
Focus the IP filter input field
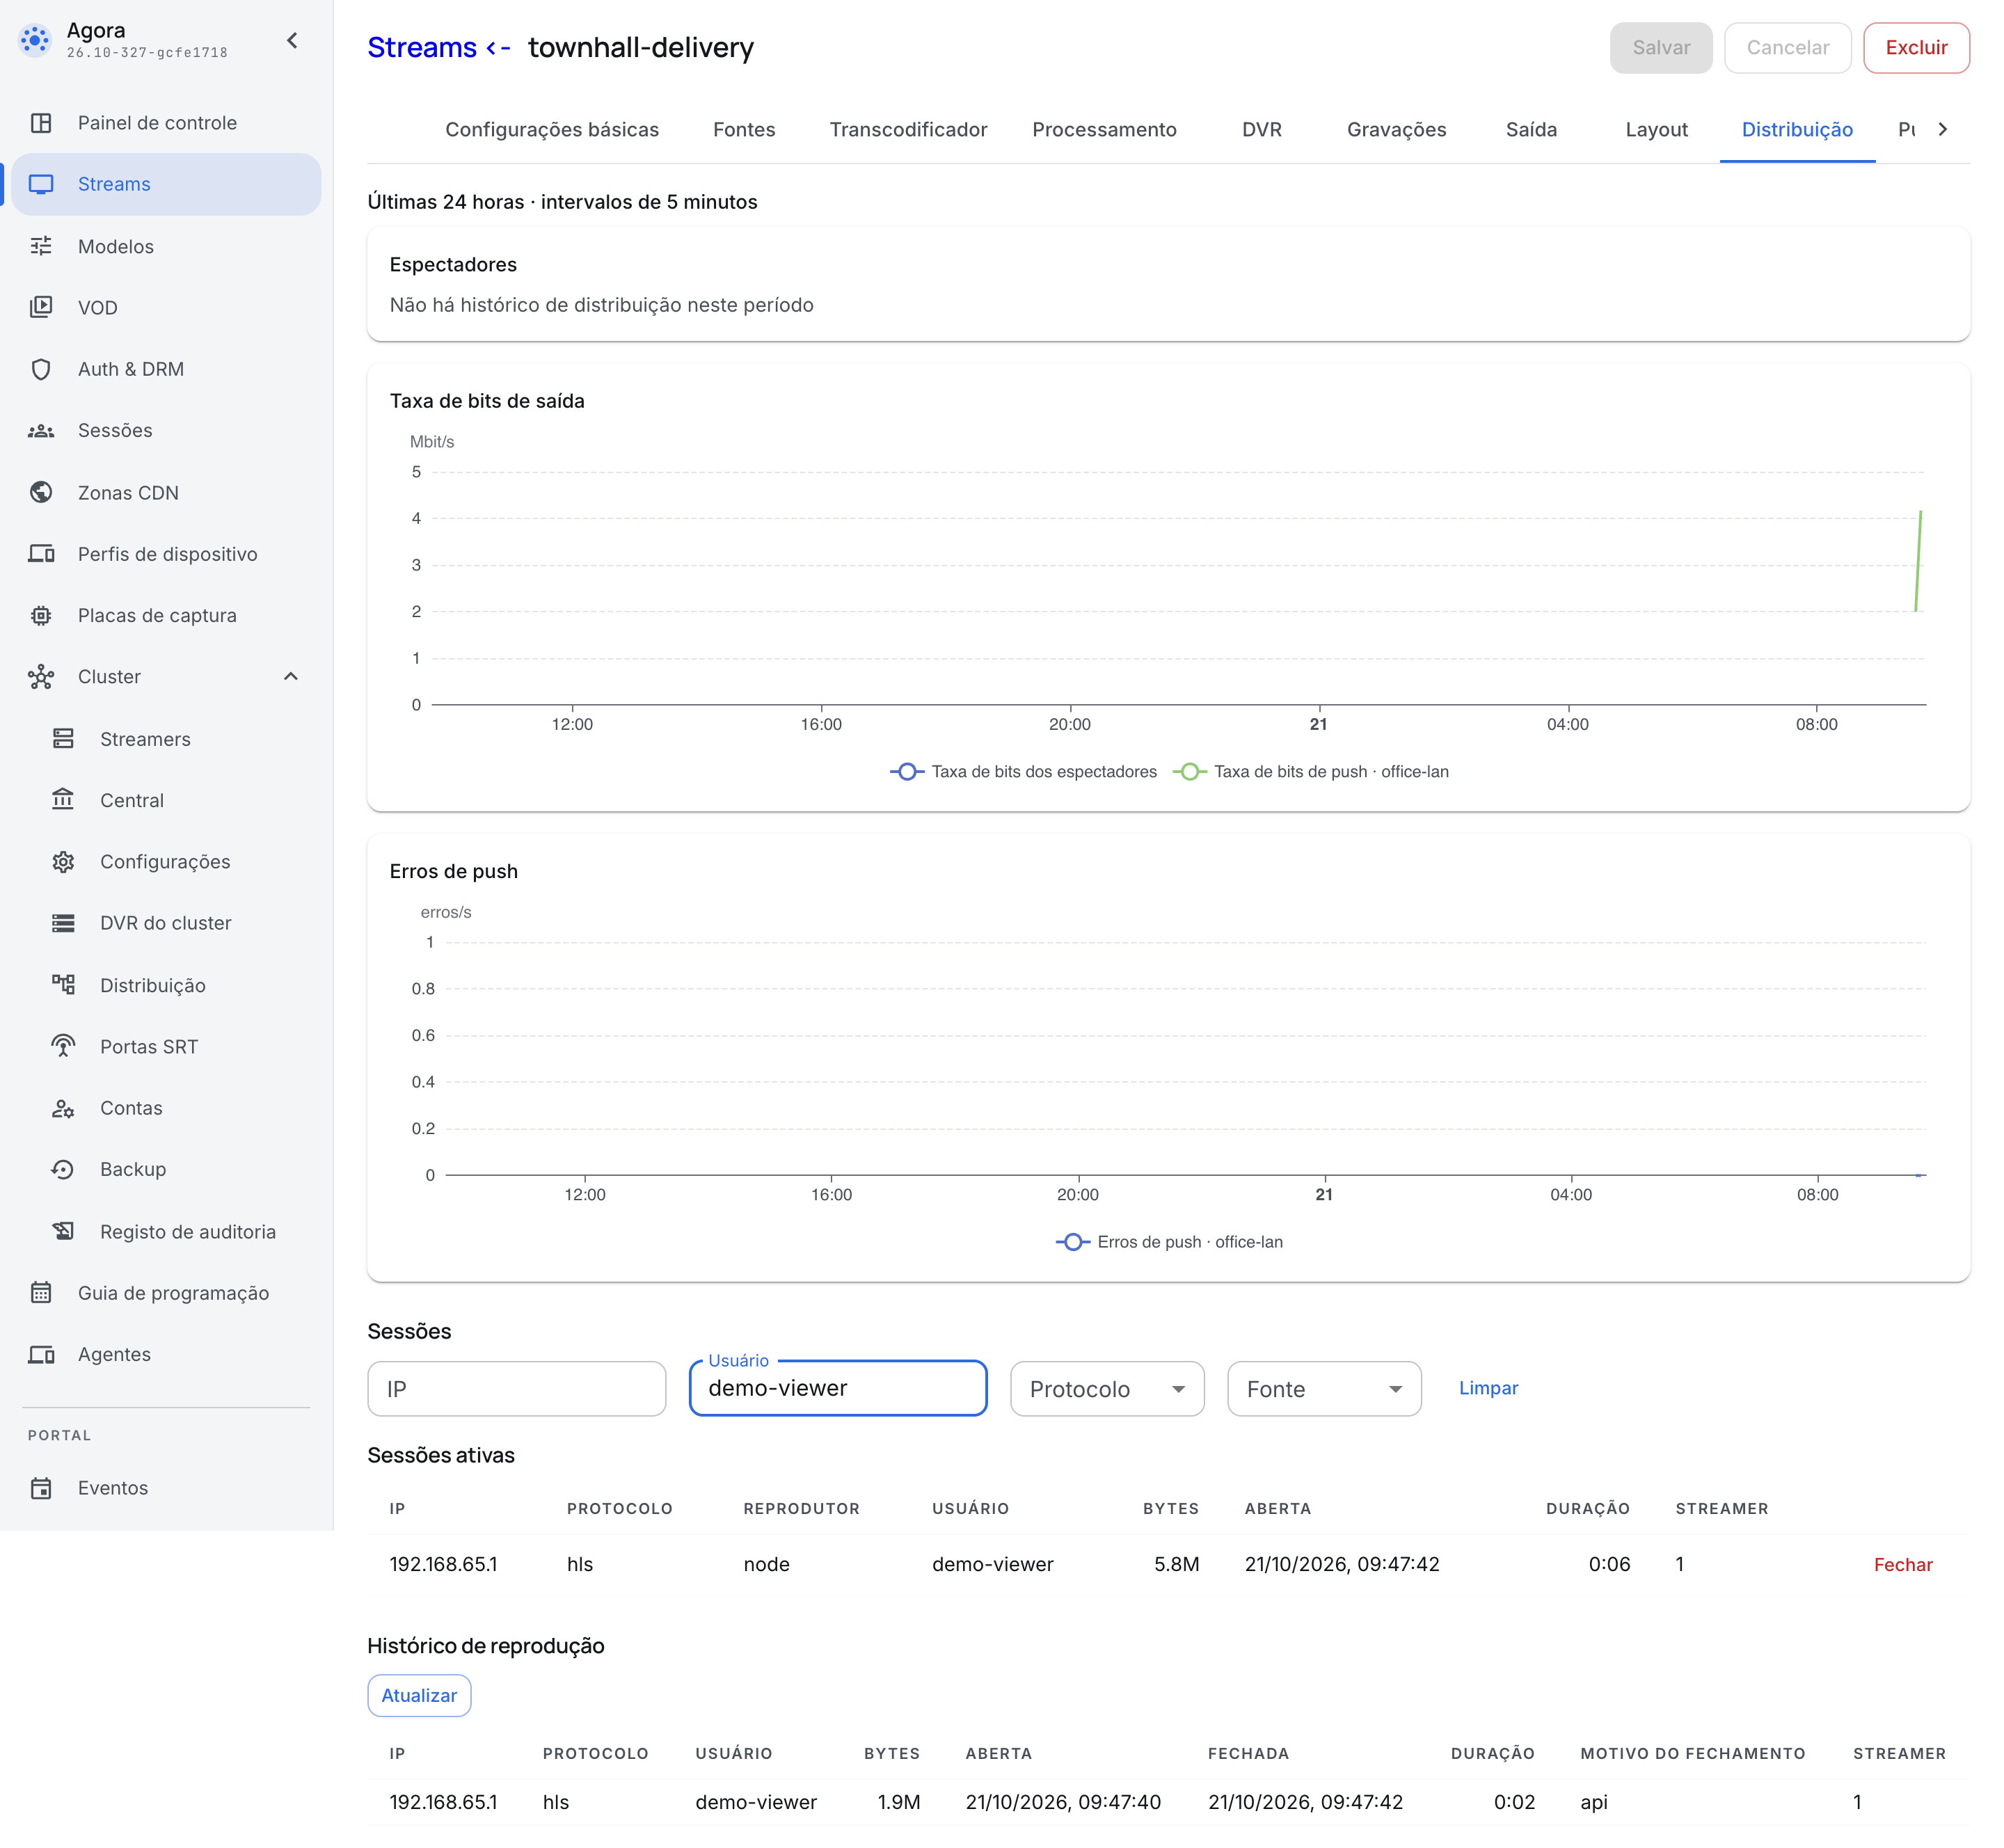coord(517,1389)
